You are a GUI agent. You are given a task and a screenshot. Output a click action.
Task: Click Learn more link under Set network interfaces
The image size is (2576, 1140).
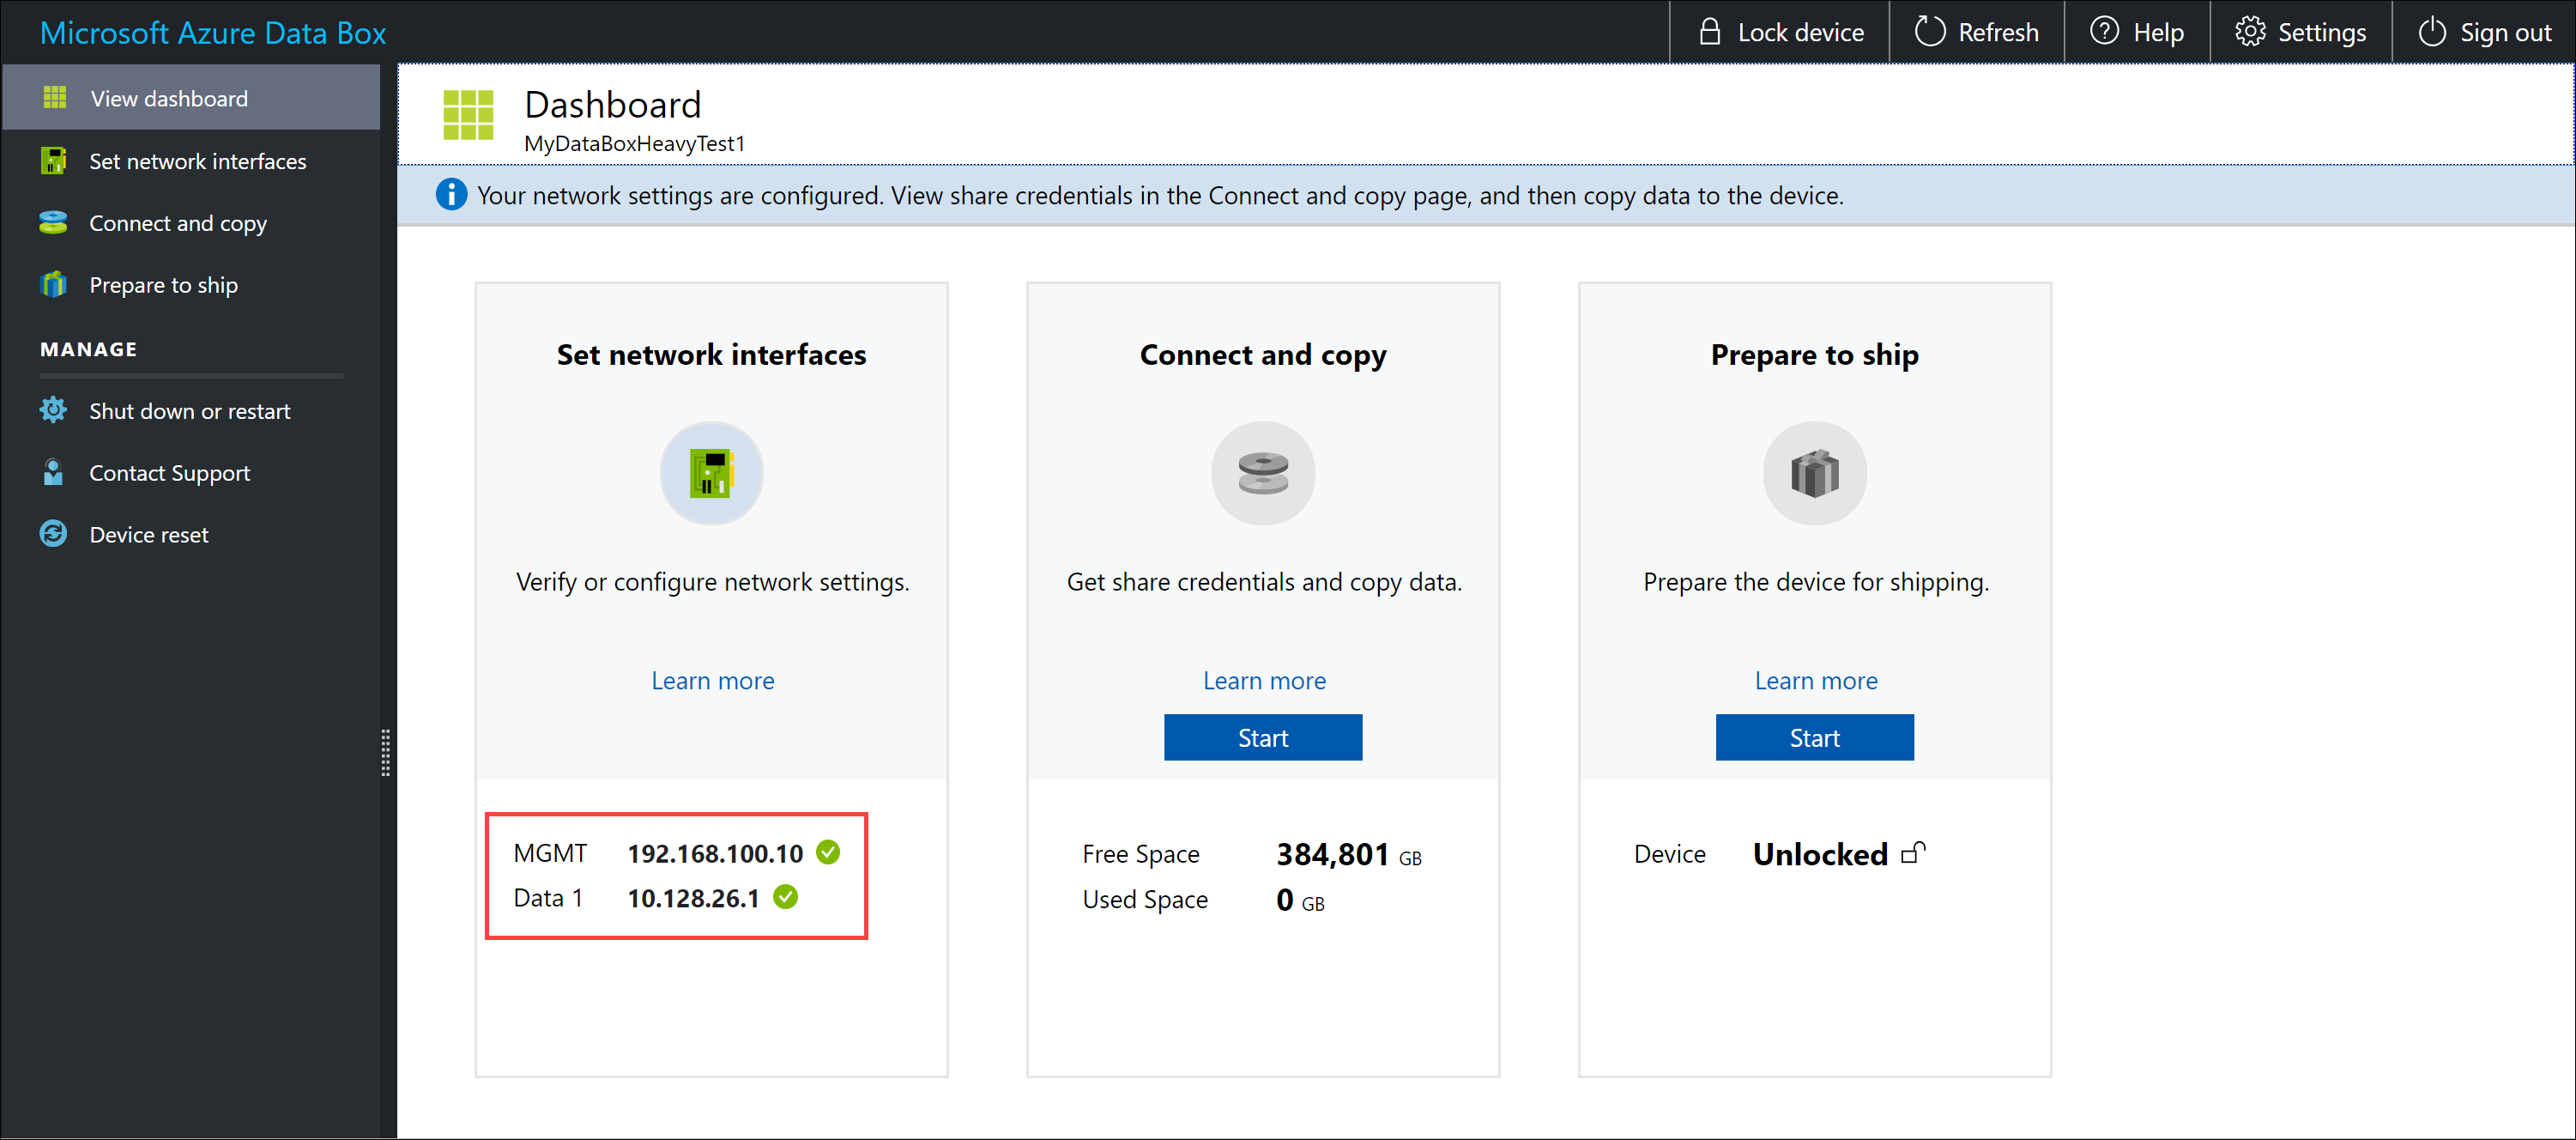(x=713, y=680)
